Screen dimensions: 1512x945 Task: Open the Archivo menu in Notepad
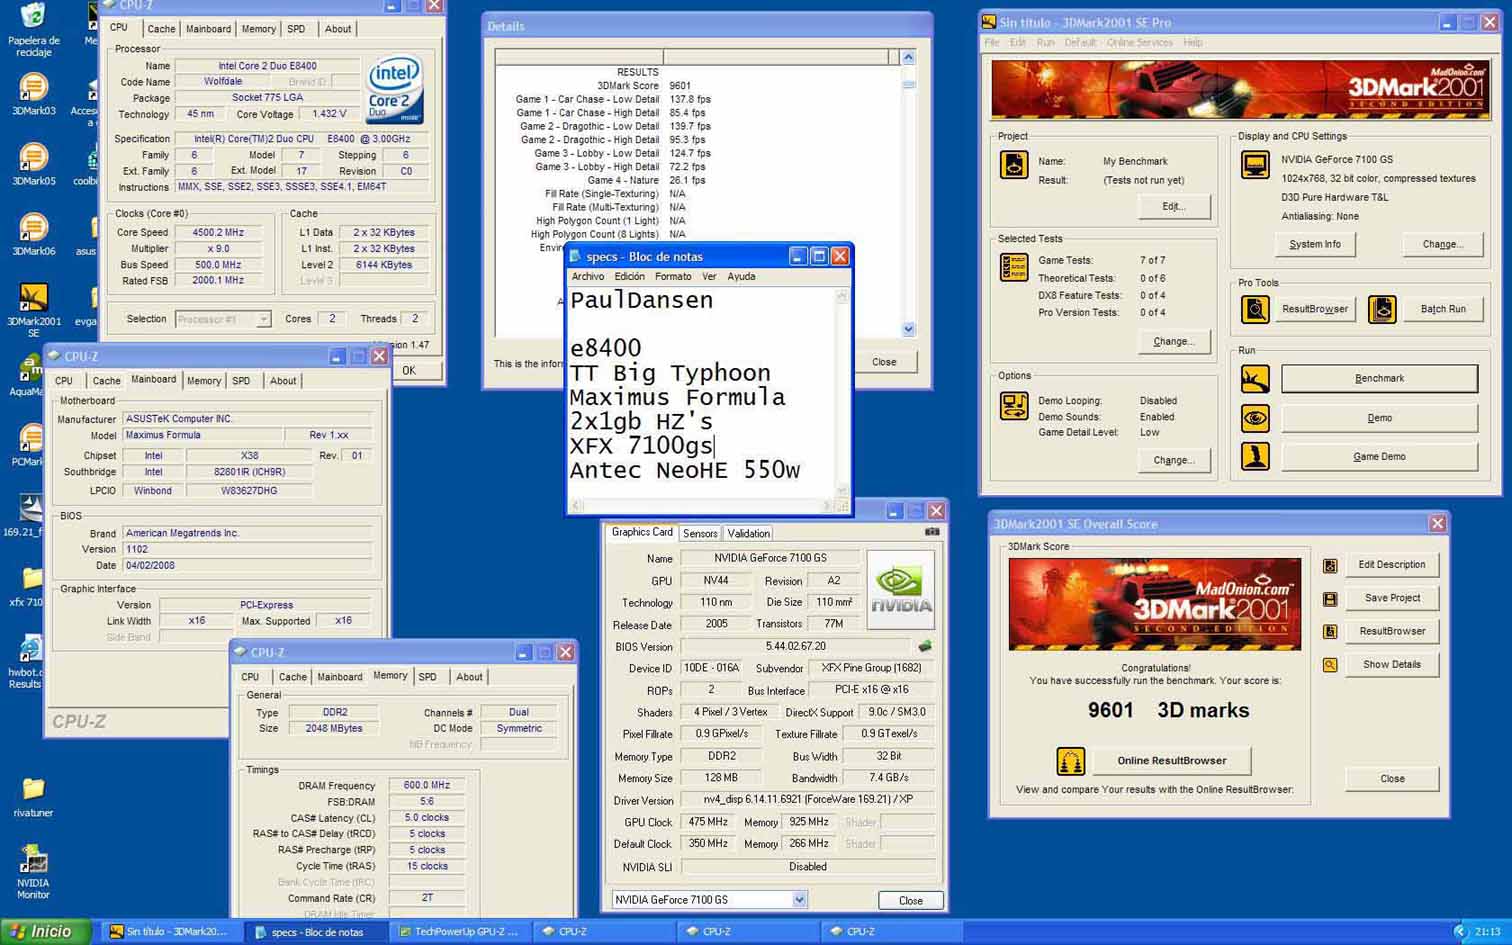pos(588,277)
